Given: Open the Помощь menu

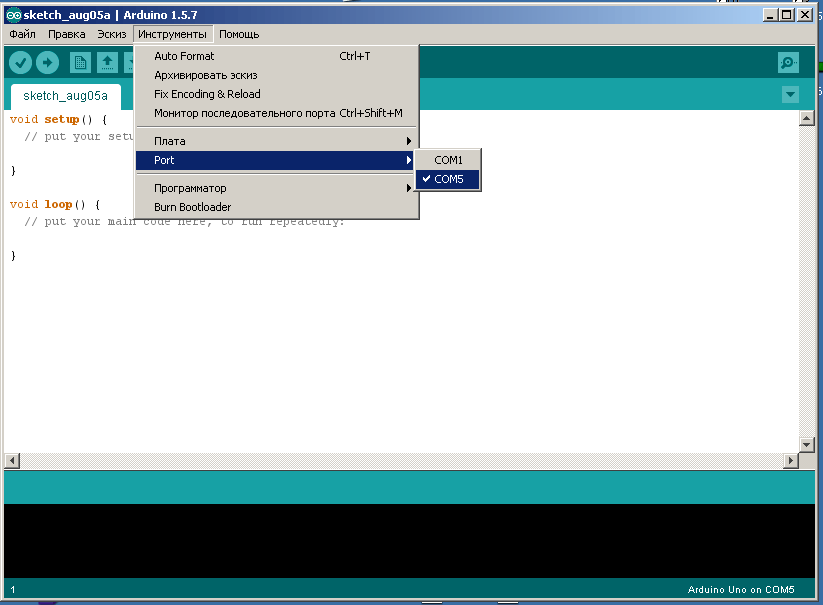Looking at the screenshot, I should coord(239,35).
